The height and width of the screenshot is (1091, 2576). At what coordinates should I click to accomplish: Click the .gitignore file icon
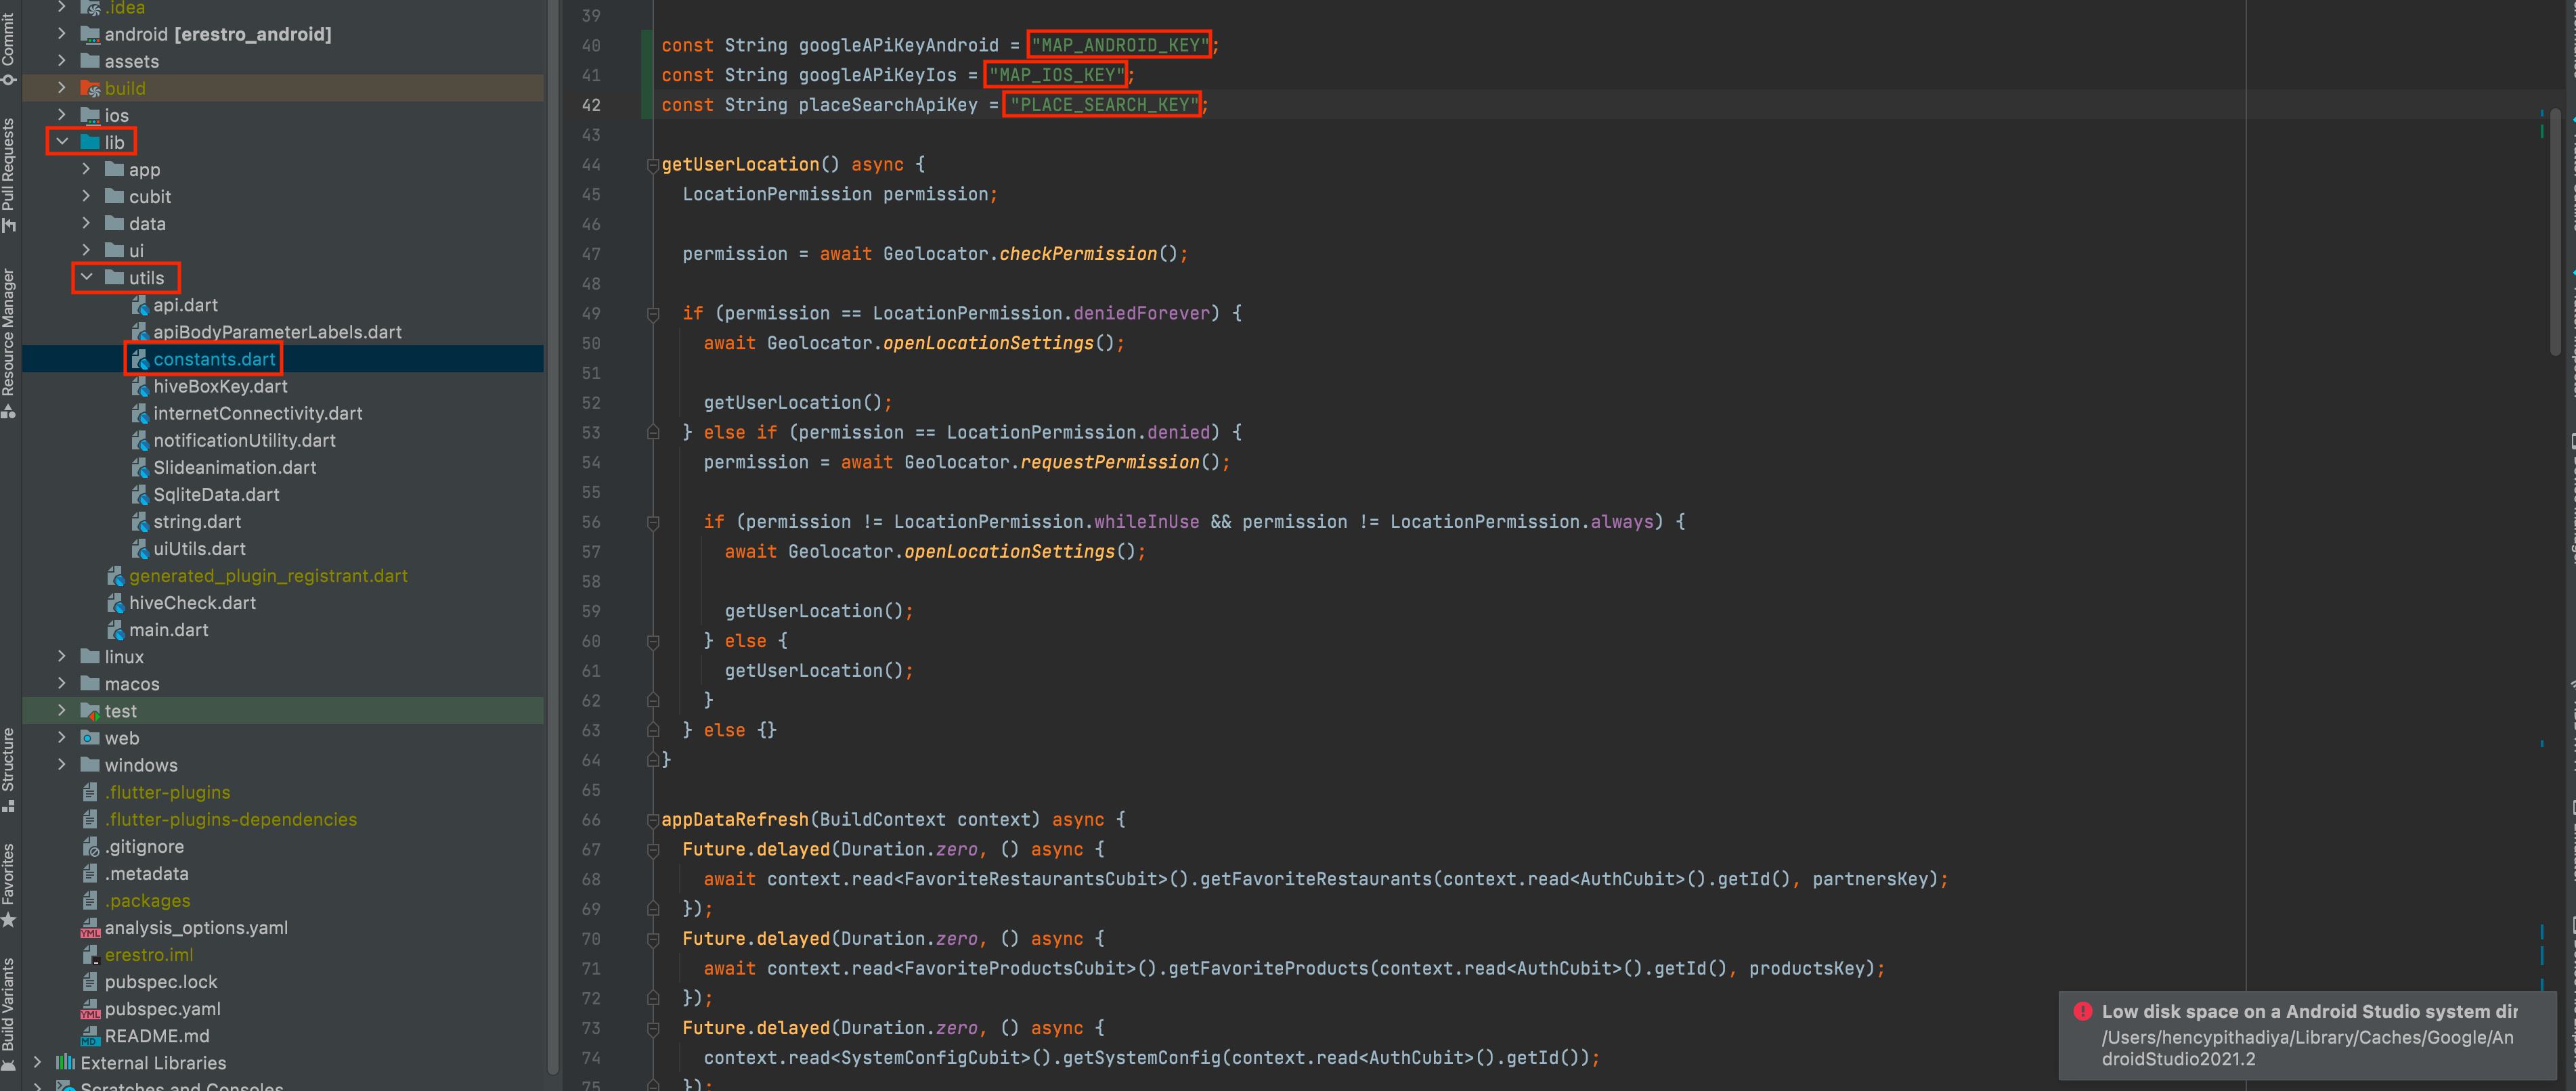(90, 847)
